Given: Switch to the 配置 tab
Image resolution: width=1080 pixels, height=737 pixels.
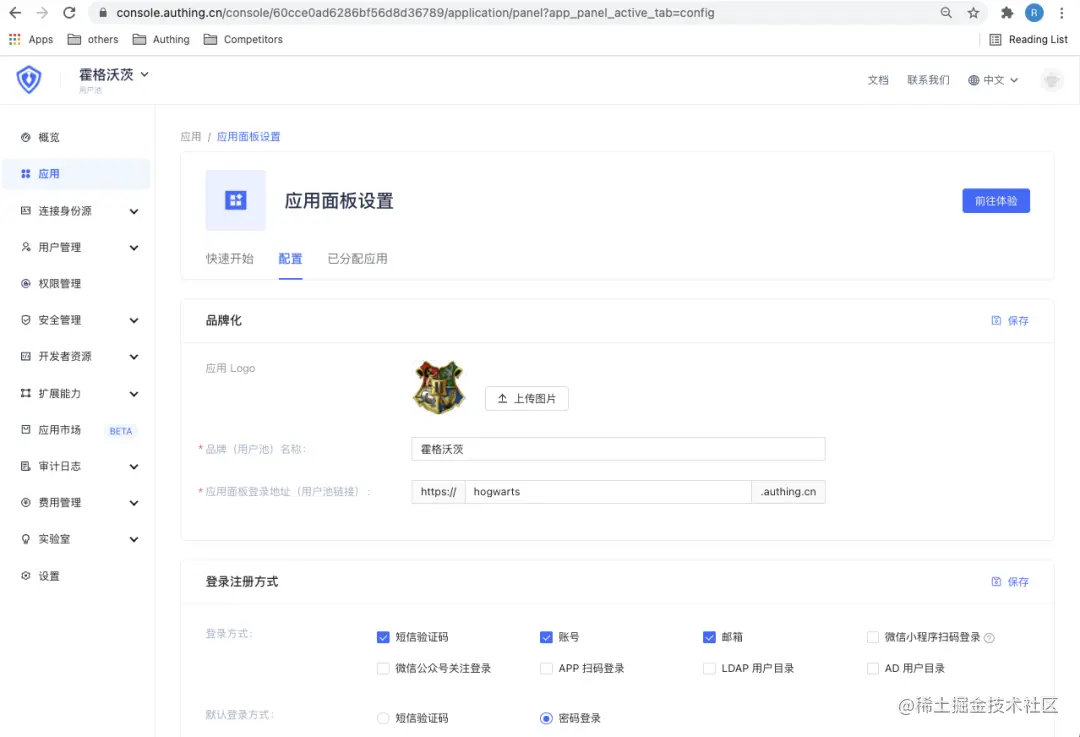Looking at the screenshot, I should (290, 259).
